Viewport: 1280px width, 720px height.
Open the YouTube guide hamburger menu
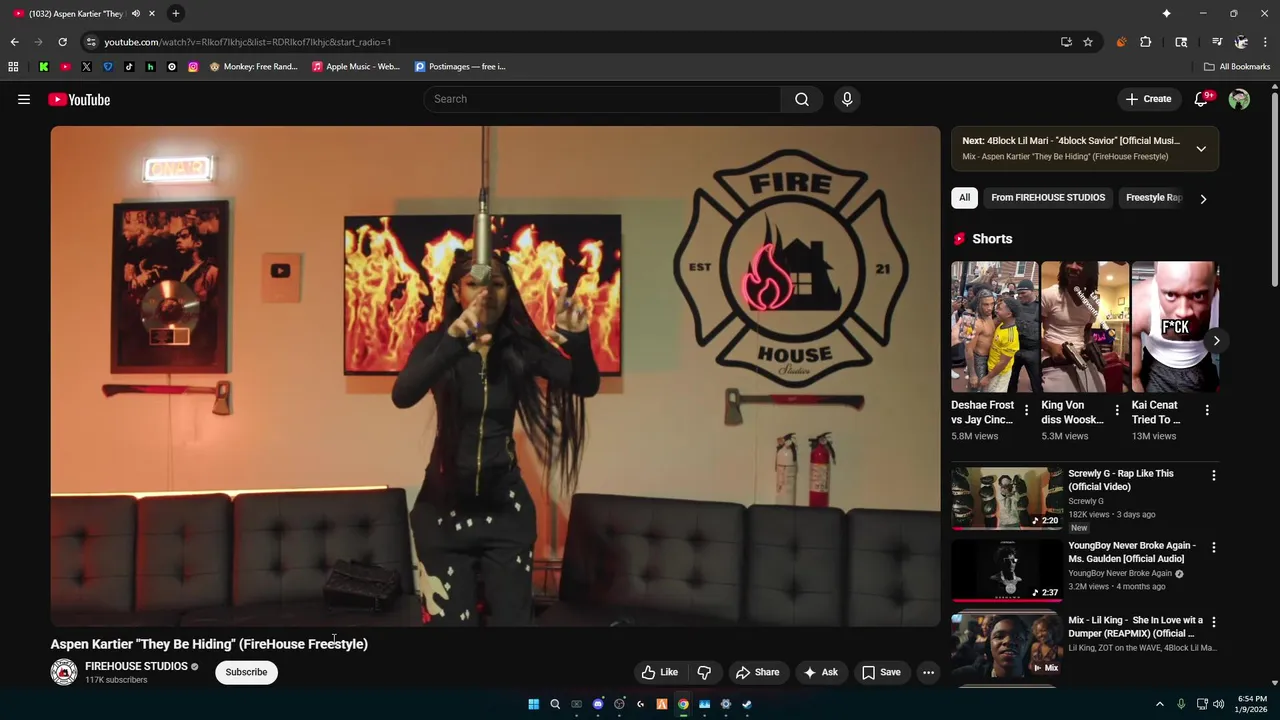24,99
